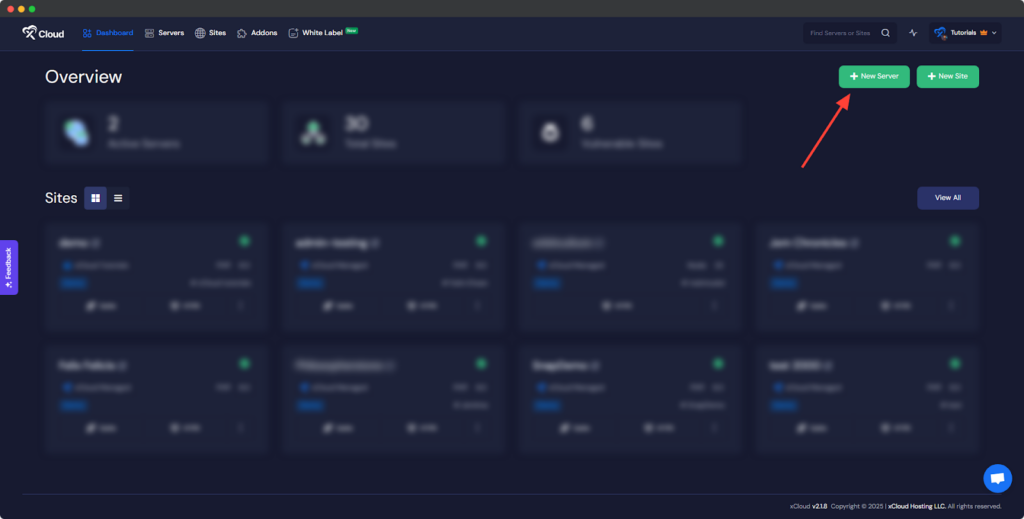Open the blue live chat bubble
1024x519 pixels.
(x=997, y=479)
